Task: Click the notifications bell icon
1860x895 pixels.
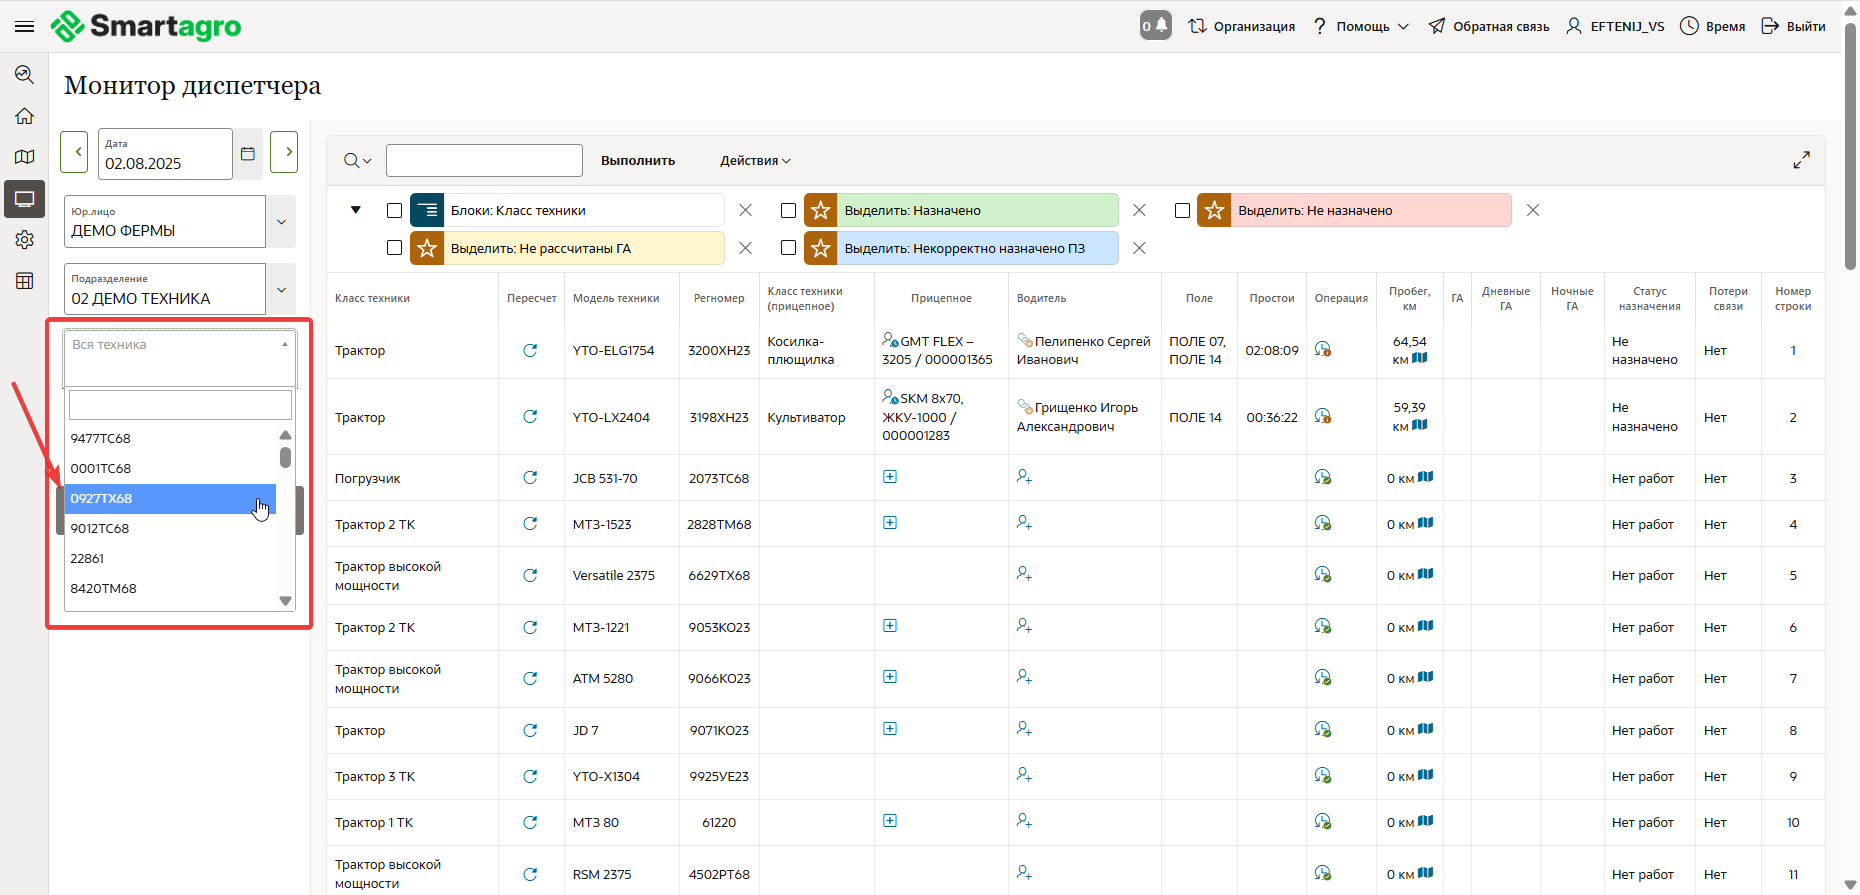Action: [x=1155, y=26]
